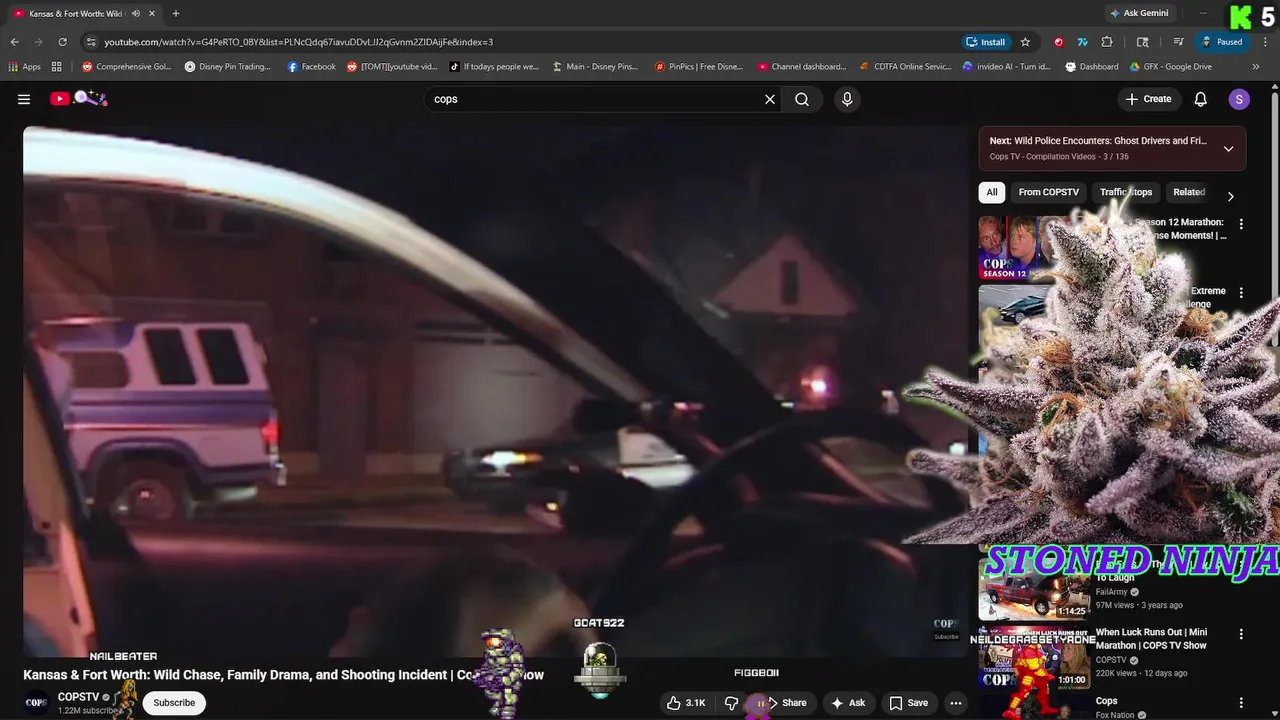Mute the tab via its speaker icon
The width and height of the screenshot is (1280, 720).
coord(135,14)
